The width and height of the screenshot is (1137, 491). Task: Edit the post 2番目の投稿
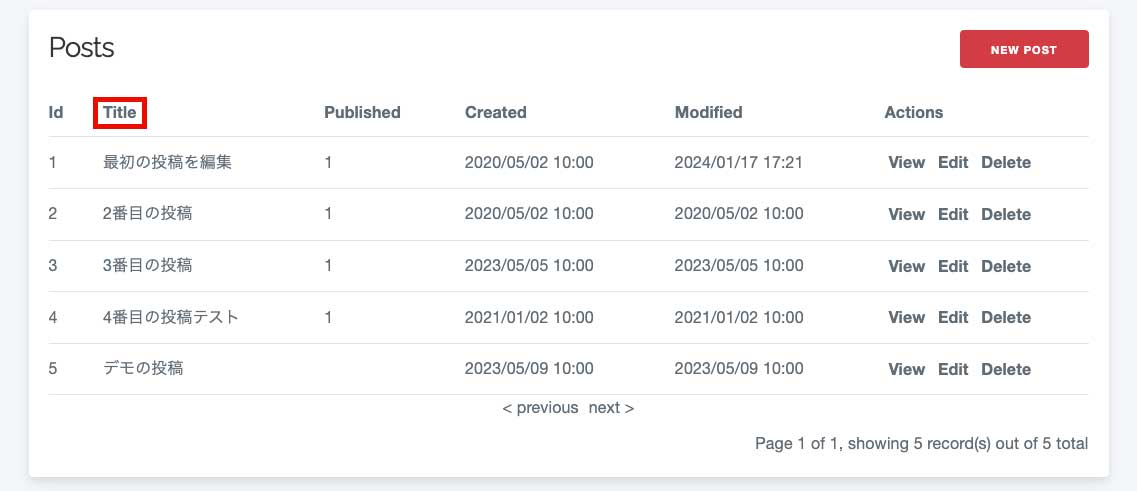(953, 215)
